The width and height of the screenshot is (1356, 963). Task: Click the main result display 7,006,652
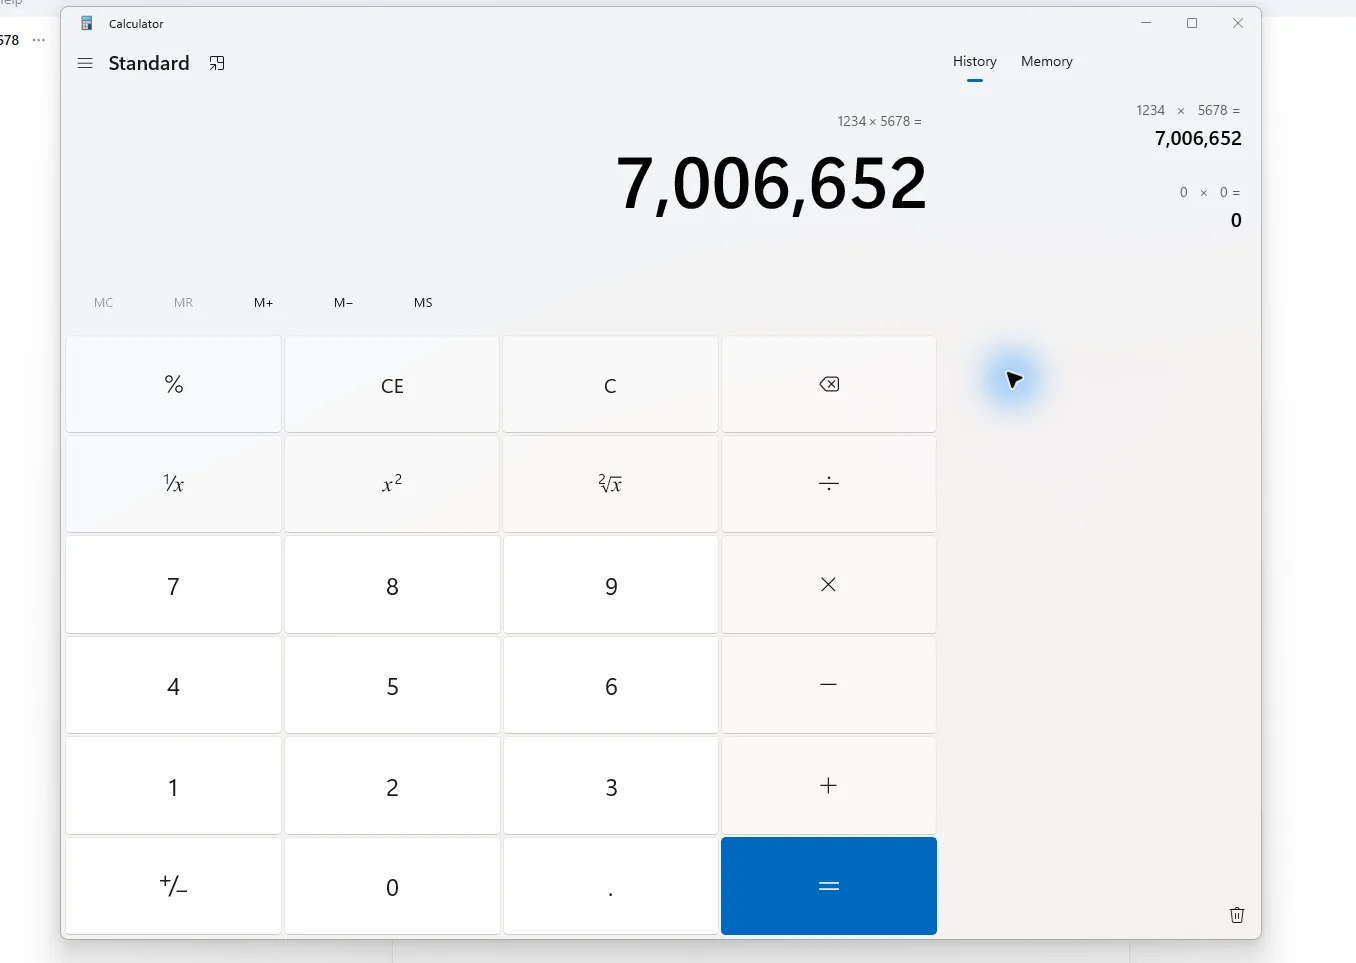(771, 184)
